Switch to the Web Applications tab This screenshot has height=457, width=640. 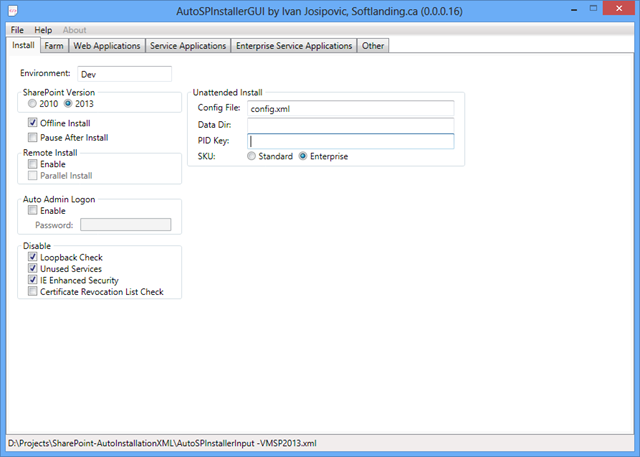(107, 46)
